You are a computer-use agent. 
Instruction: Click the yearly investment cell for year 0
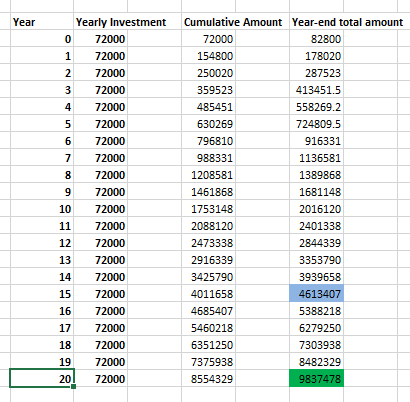pos(100,39)
